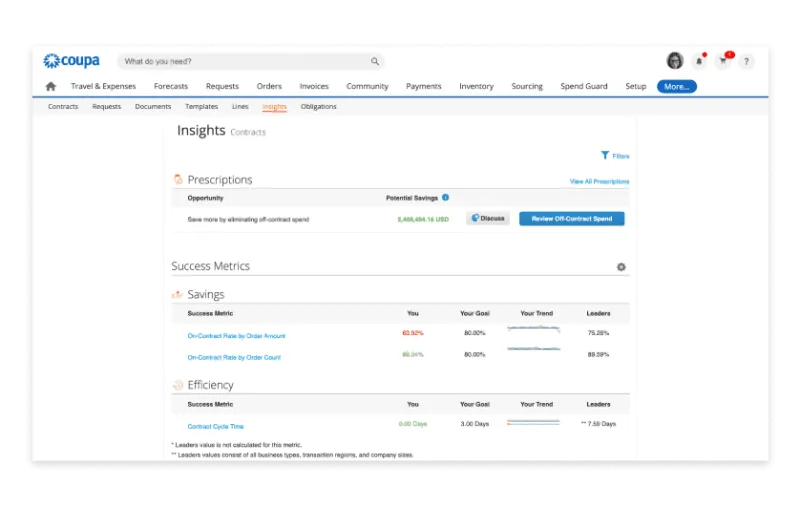Click the potential savings USD amount

tap(423, 219)
